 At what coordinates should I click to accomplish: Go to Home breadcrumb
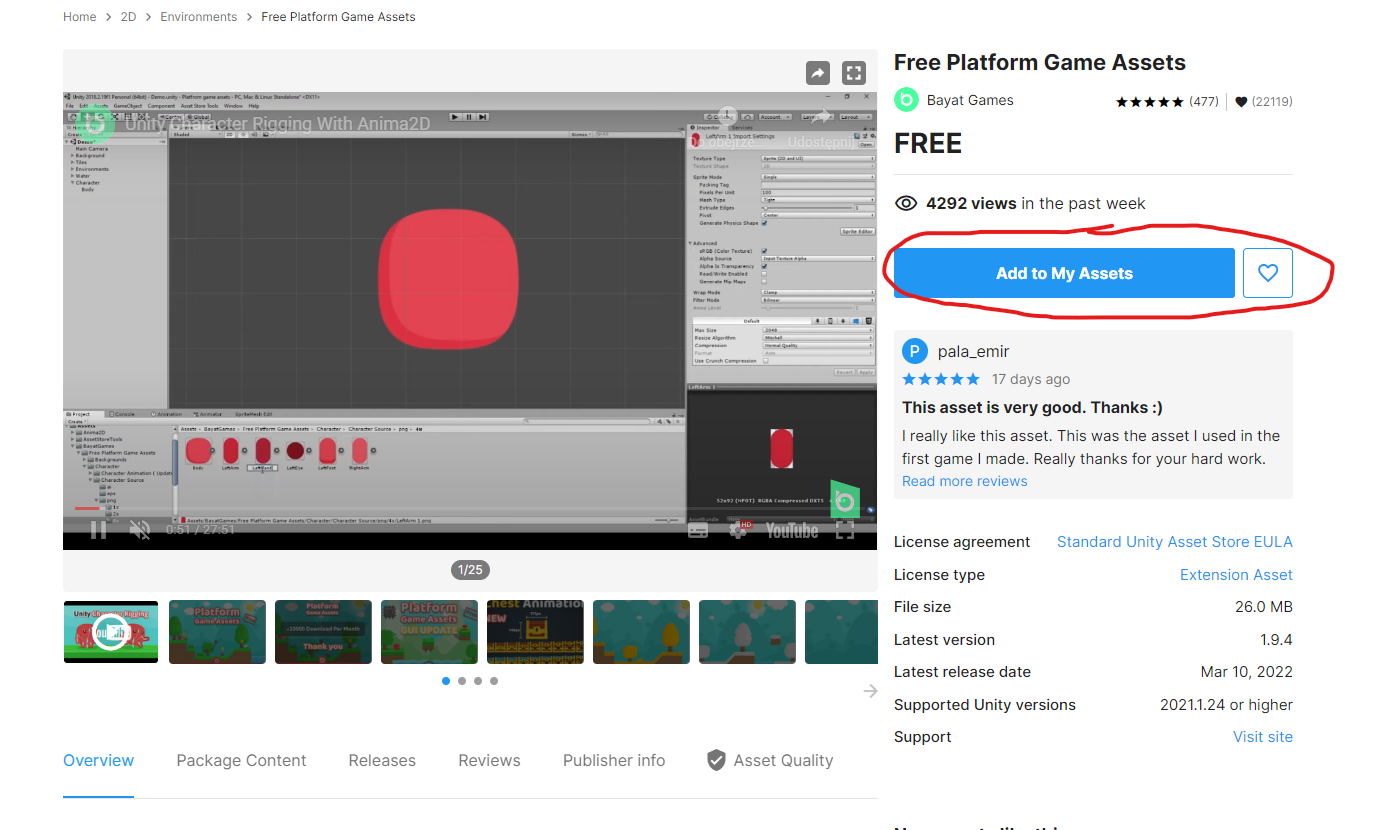[x=80, y=17]
